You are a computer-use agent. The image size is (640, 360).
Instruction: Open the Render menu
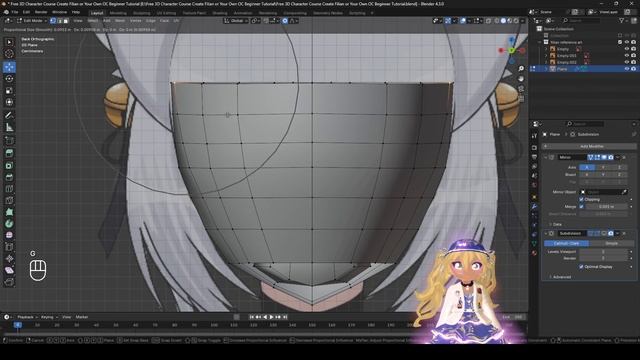41,12
